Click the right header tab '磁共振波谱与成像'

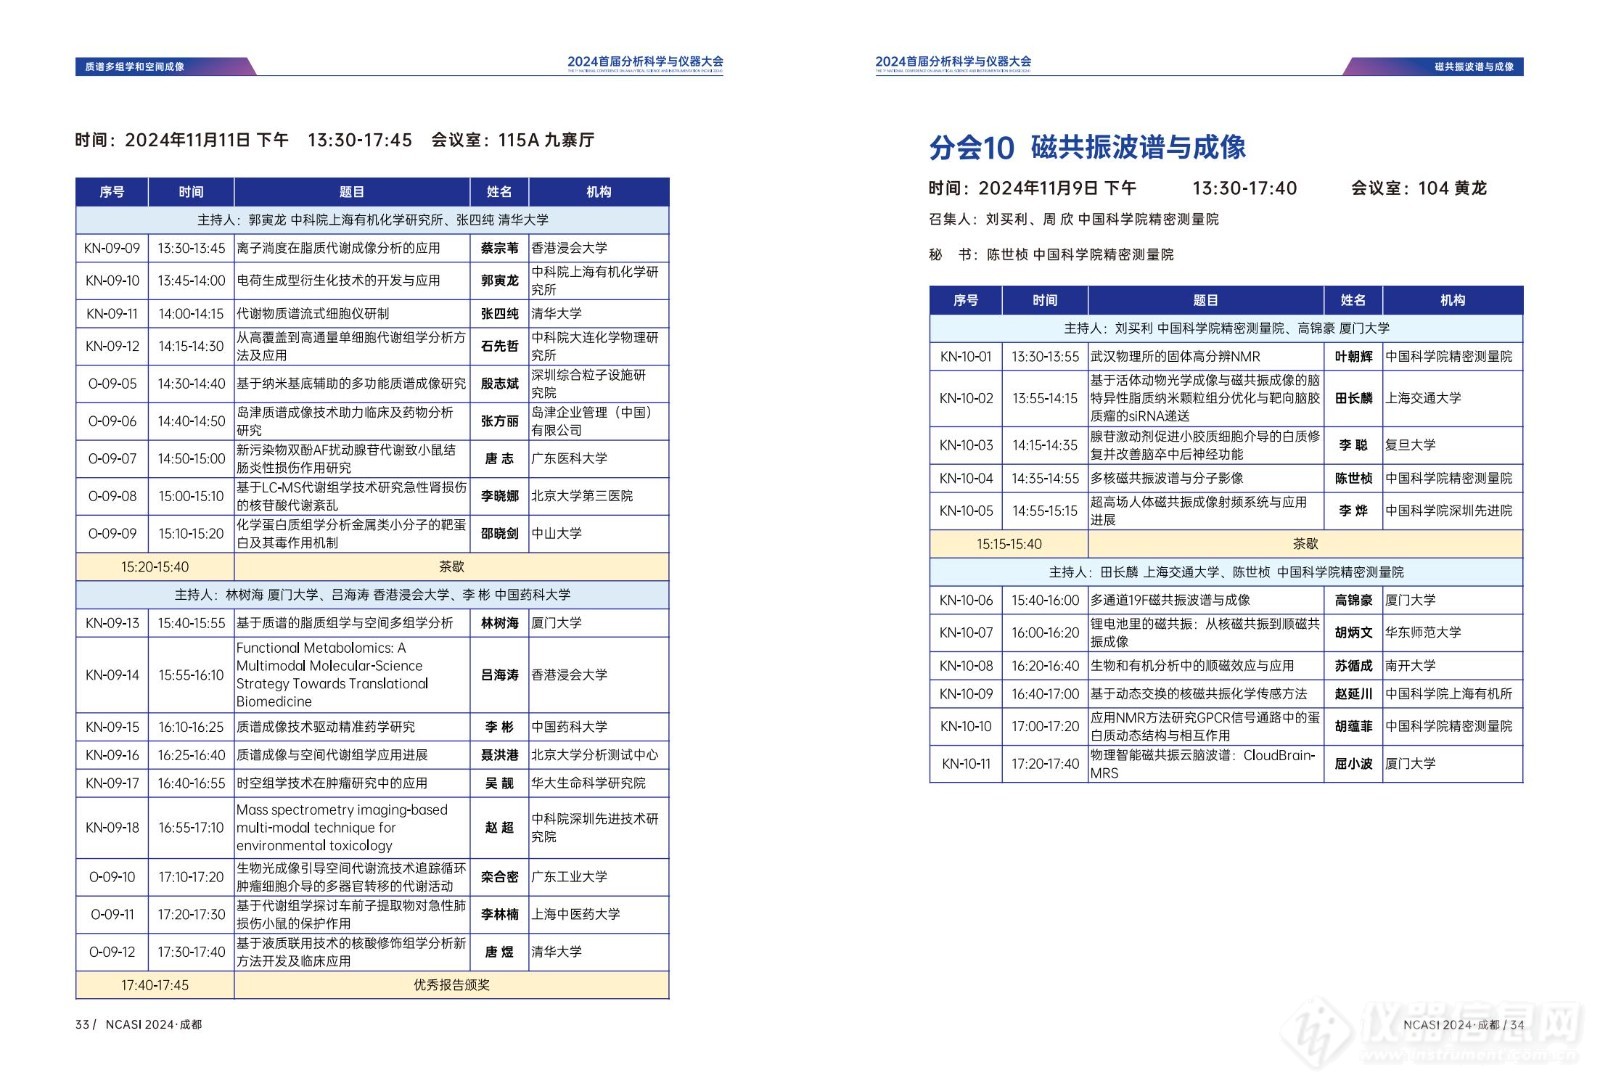click(x=1474, y=67)
